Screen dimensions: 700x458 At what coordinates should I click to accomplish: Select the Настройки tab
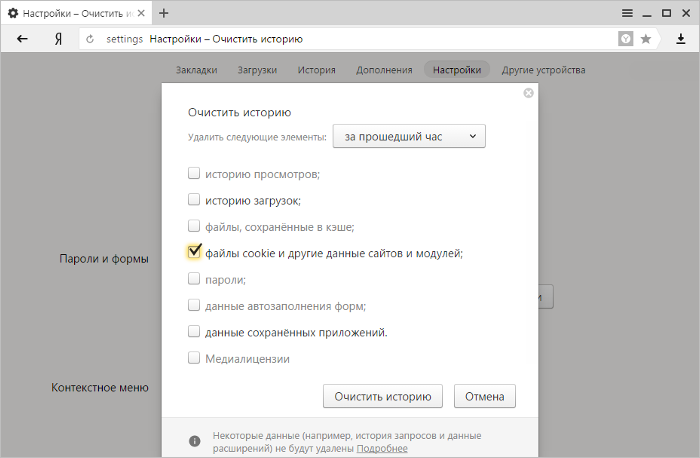tap(457, 70)
